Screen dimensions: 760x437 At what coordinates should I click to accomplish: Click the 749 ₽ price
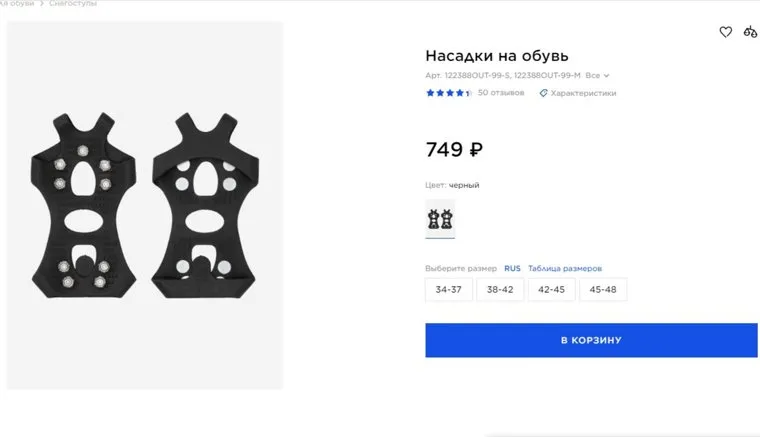click(454, 150)
